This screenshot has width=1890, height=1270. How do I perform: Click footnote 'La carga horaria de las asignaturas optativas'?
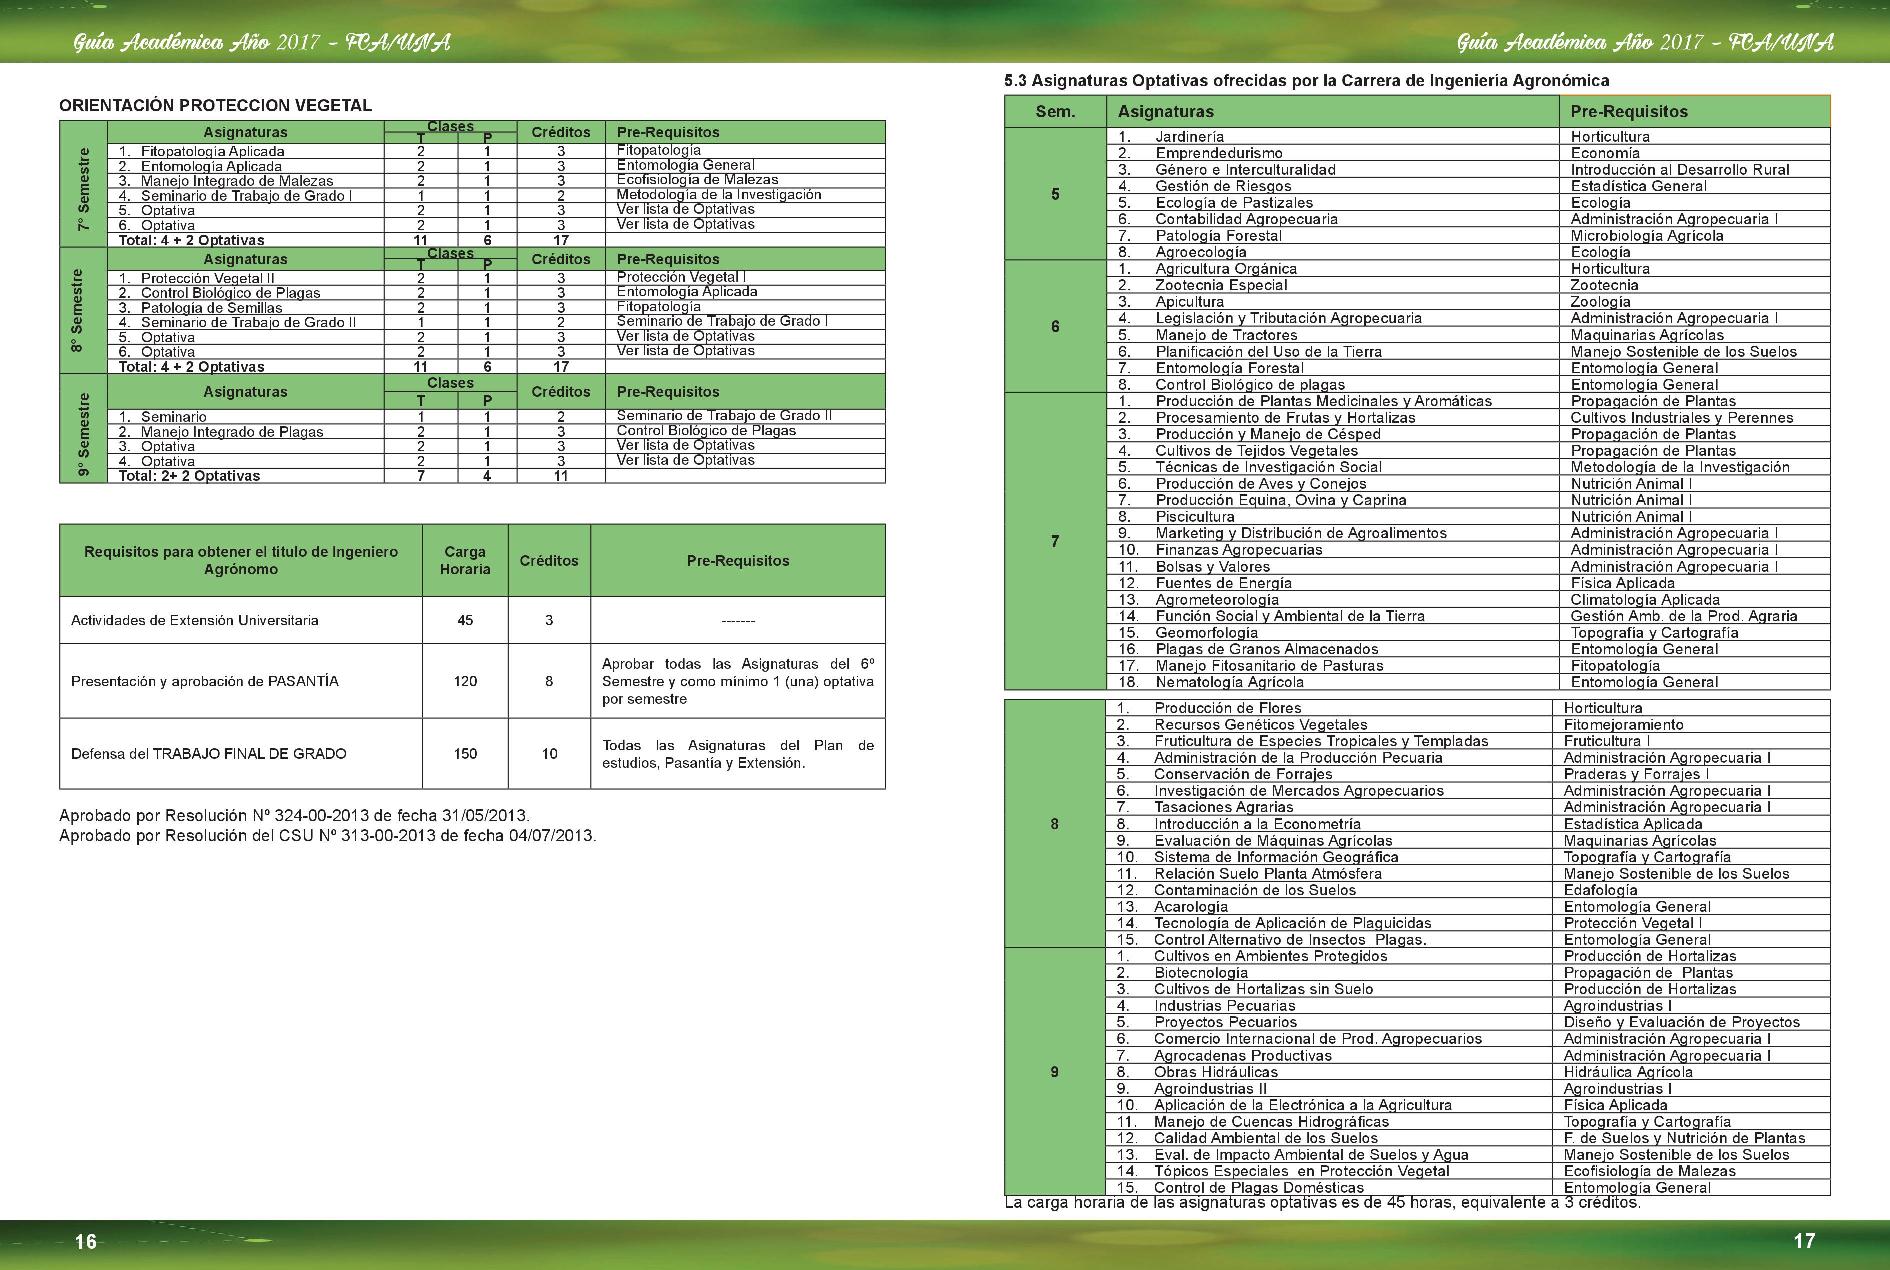pyautogui.click(x=1322, y=1202)
